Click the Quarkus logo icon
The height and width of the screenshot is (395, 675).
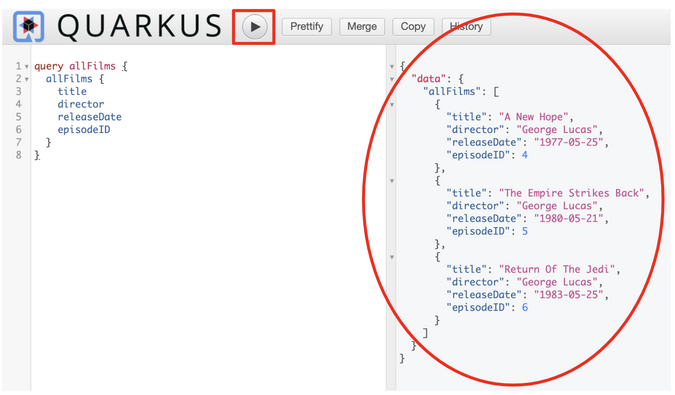click(x=28, y=26)
